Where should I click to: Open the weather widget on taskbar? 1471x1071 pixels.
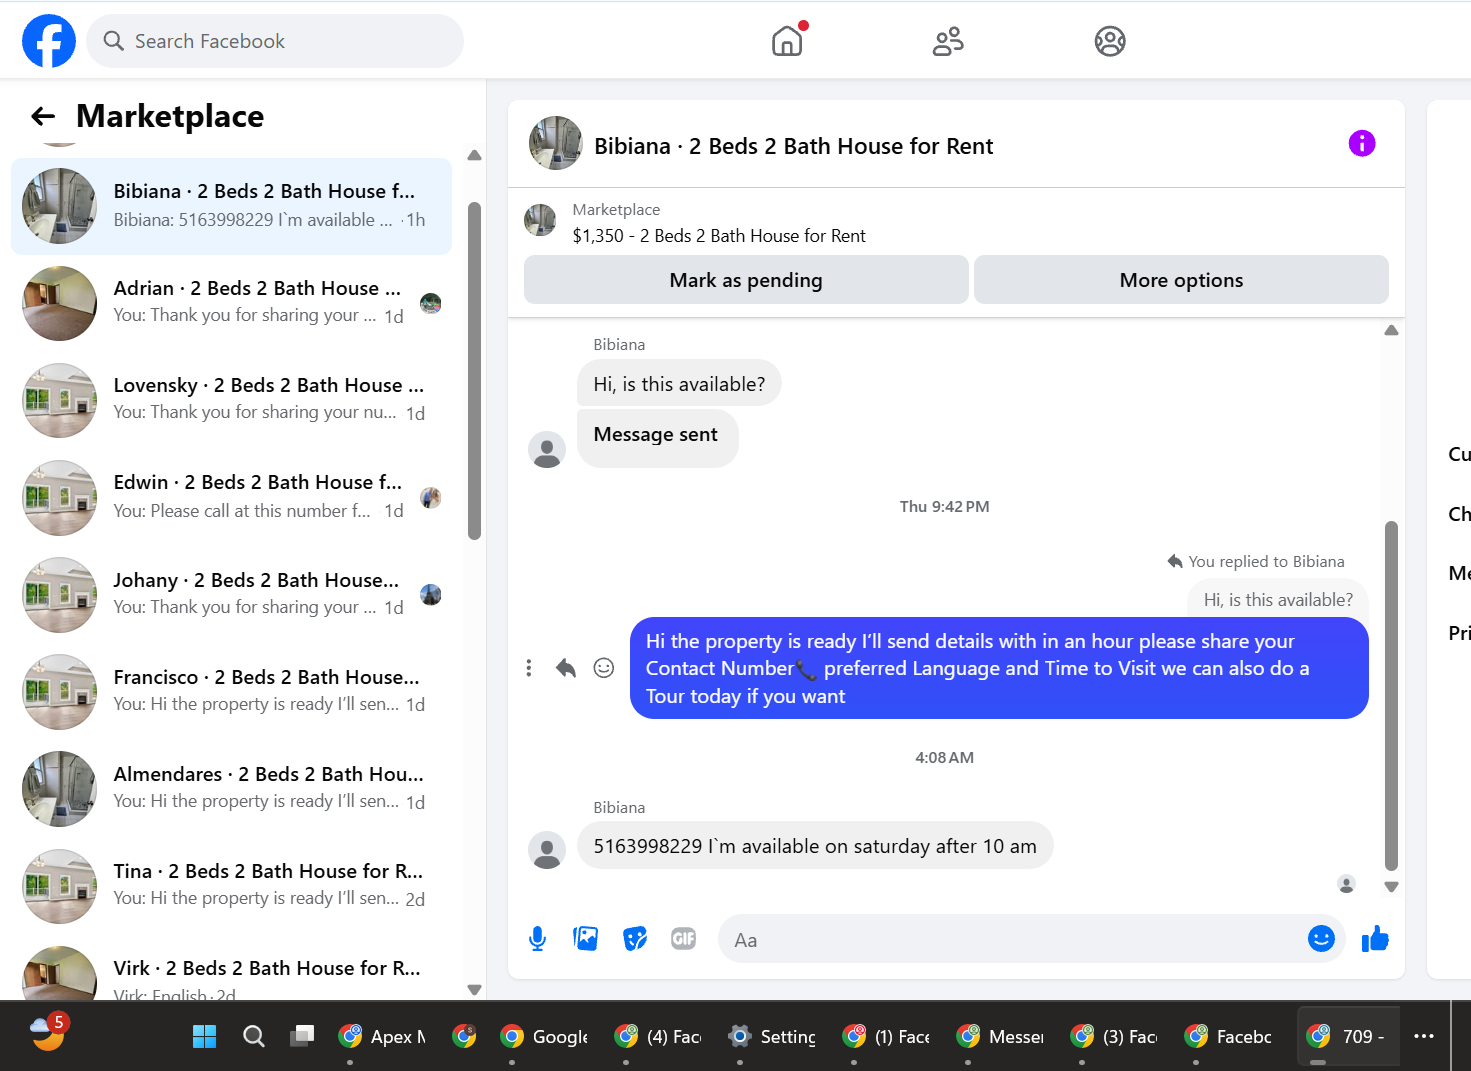coord(48,1032)
